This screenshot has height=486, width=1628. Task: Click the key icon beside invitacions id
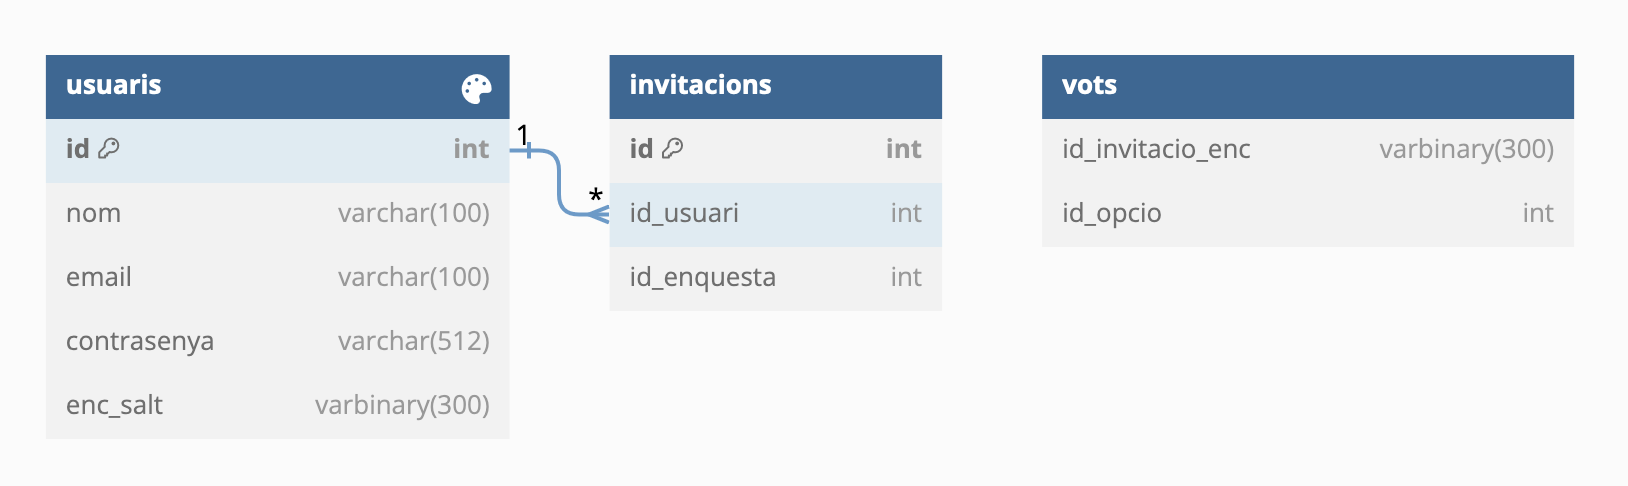click(x=673, y=148)
